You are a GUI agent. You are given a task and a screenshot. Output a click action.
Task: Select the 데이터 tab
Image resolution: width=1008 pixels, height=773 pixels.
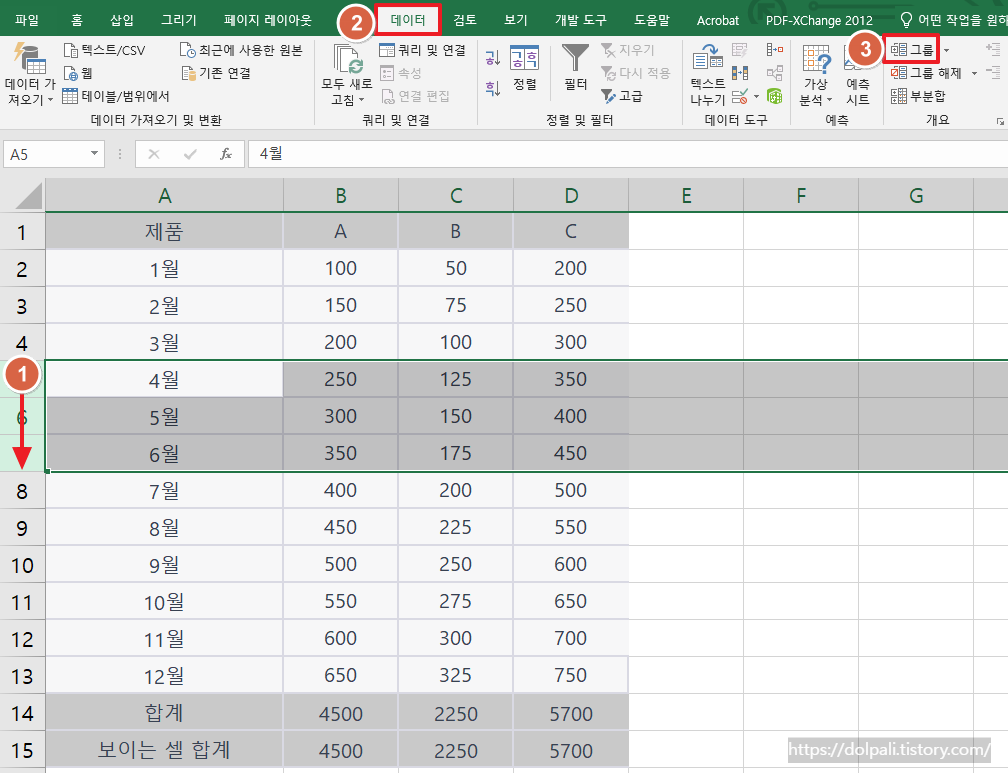(x=408, y=20)
